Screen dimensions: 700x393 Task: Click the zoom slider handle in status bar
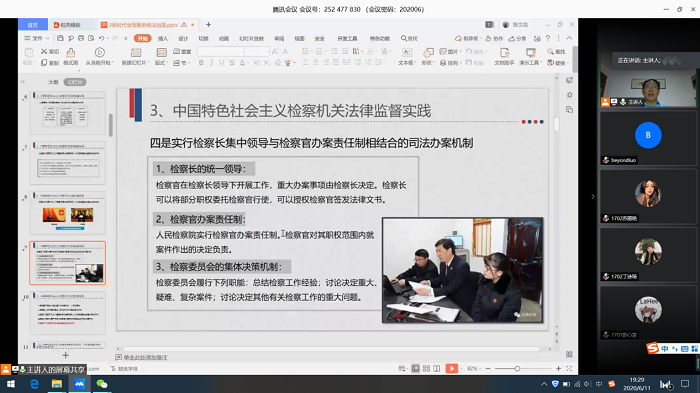517,368
